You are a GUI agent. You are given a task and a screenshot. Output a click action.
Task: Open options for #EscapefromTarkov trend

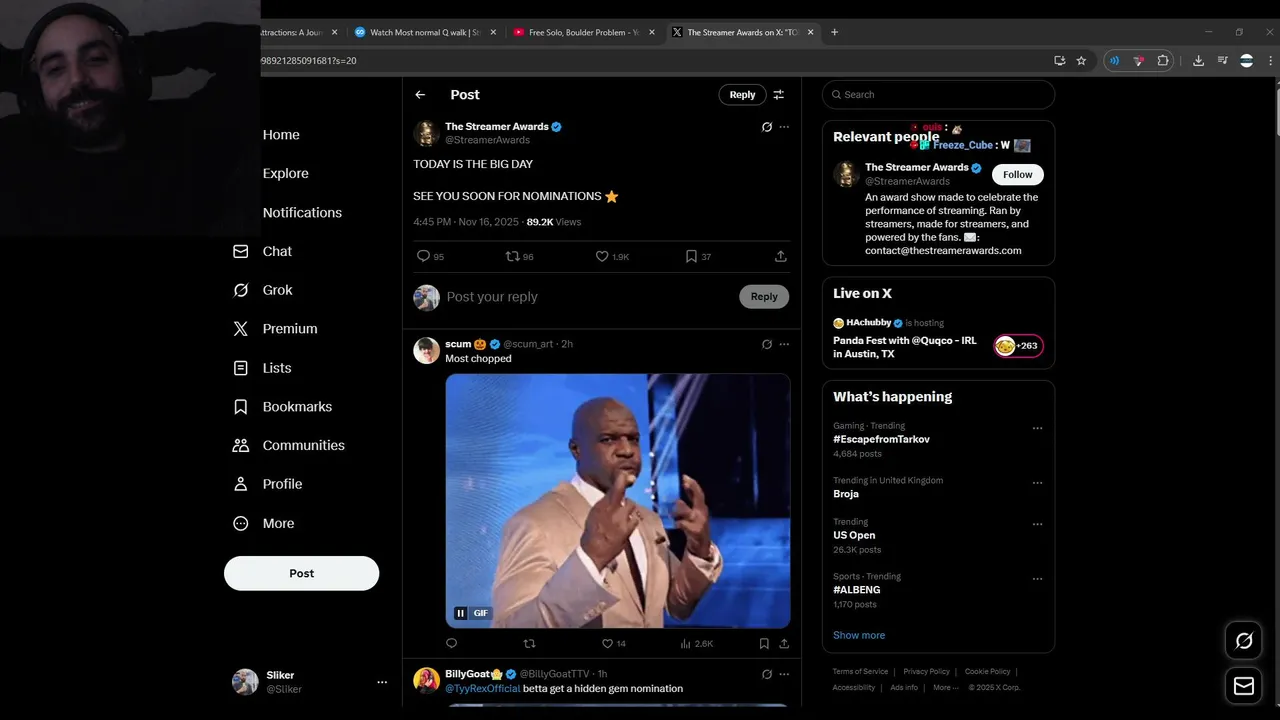[1037, 428]
